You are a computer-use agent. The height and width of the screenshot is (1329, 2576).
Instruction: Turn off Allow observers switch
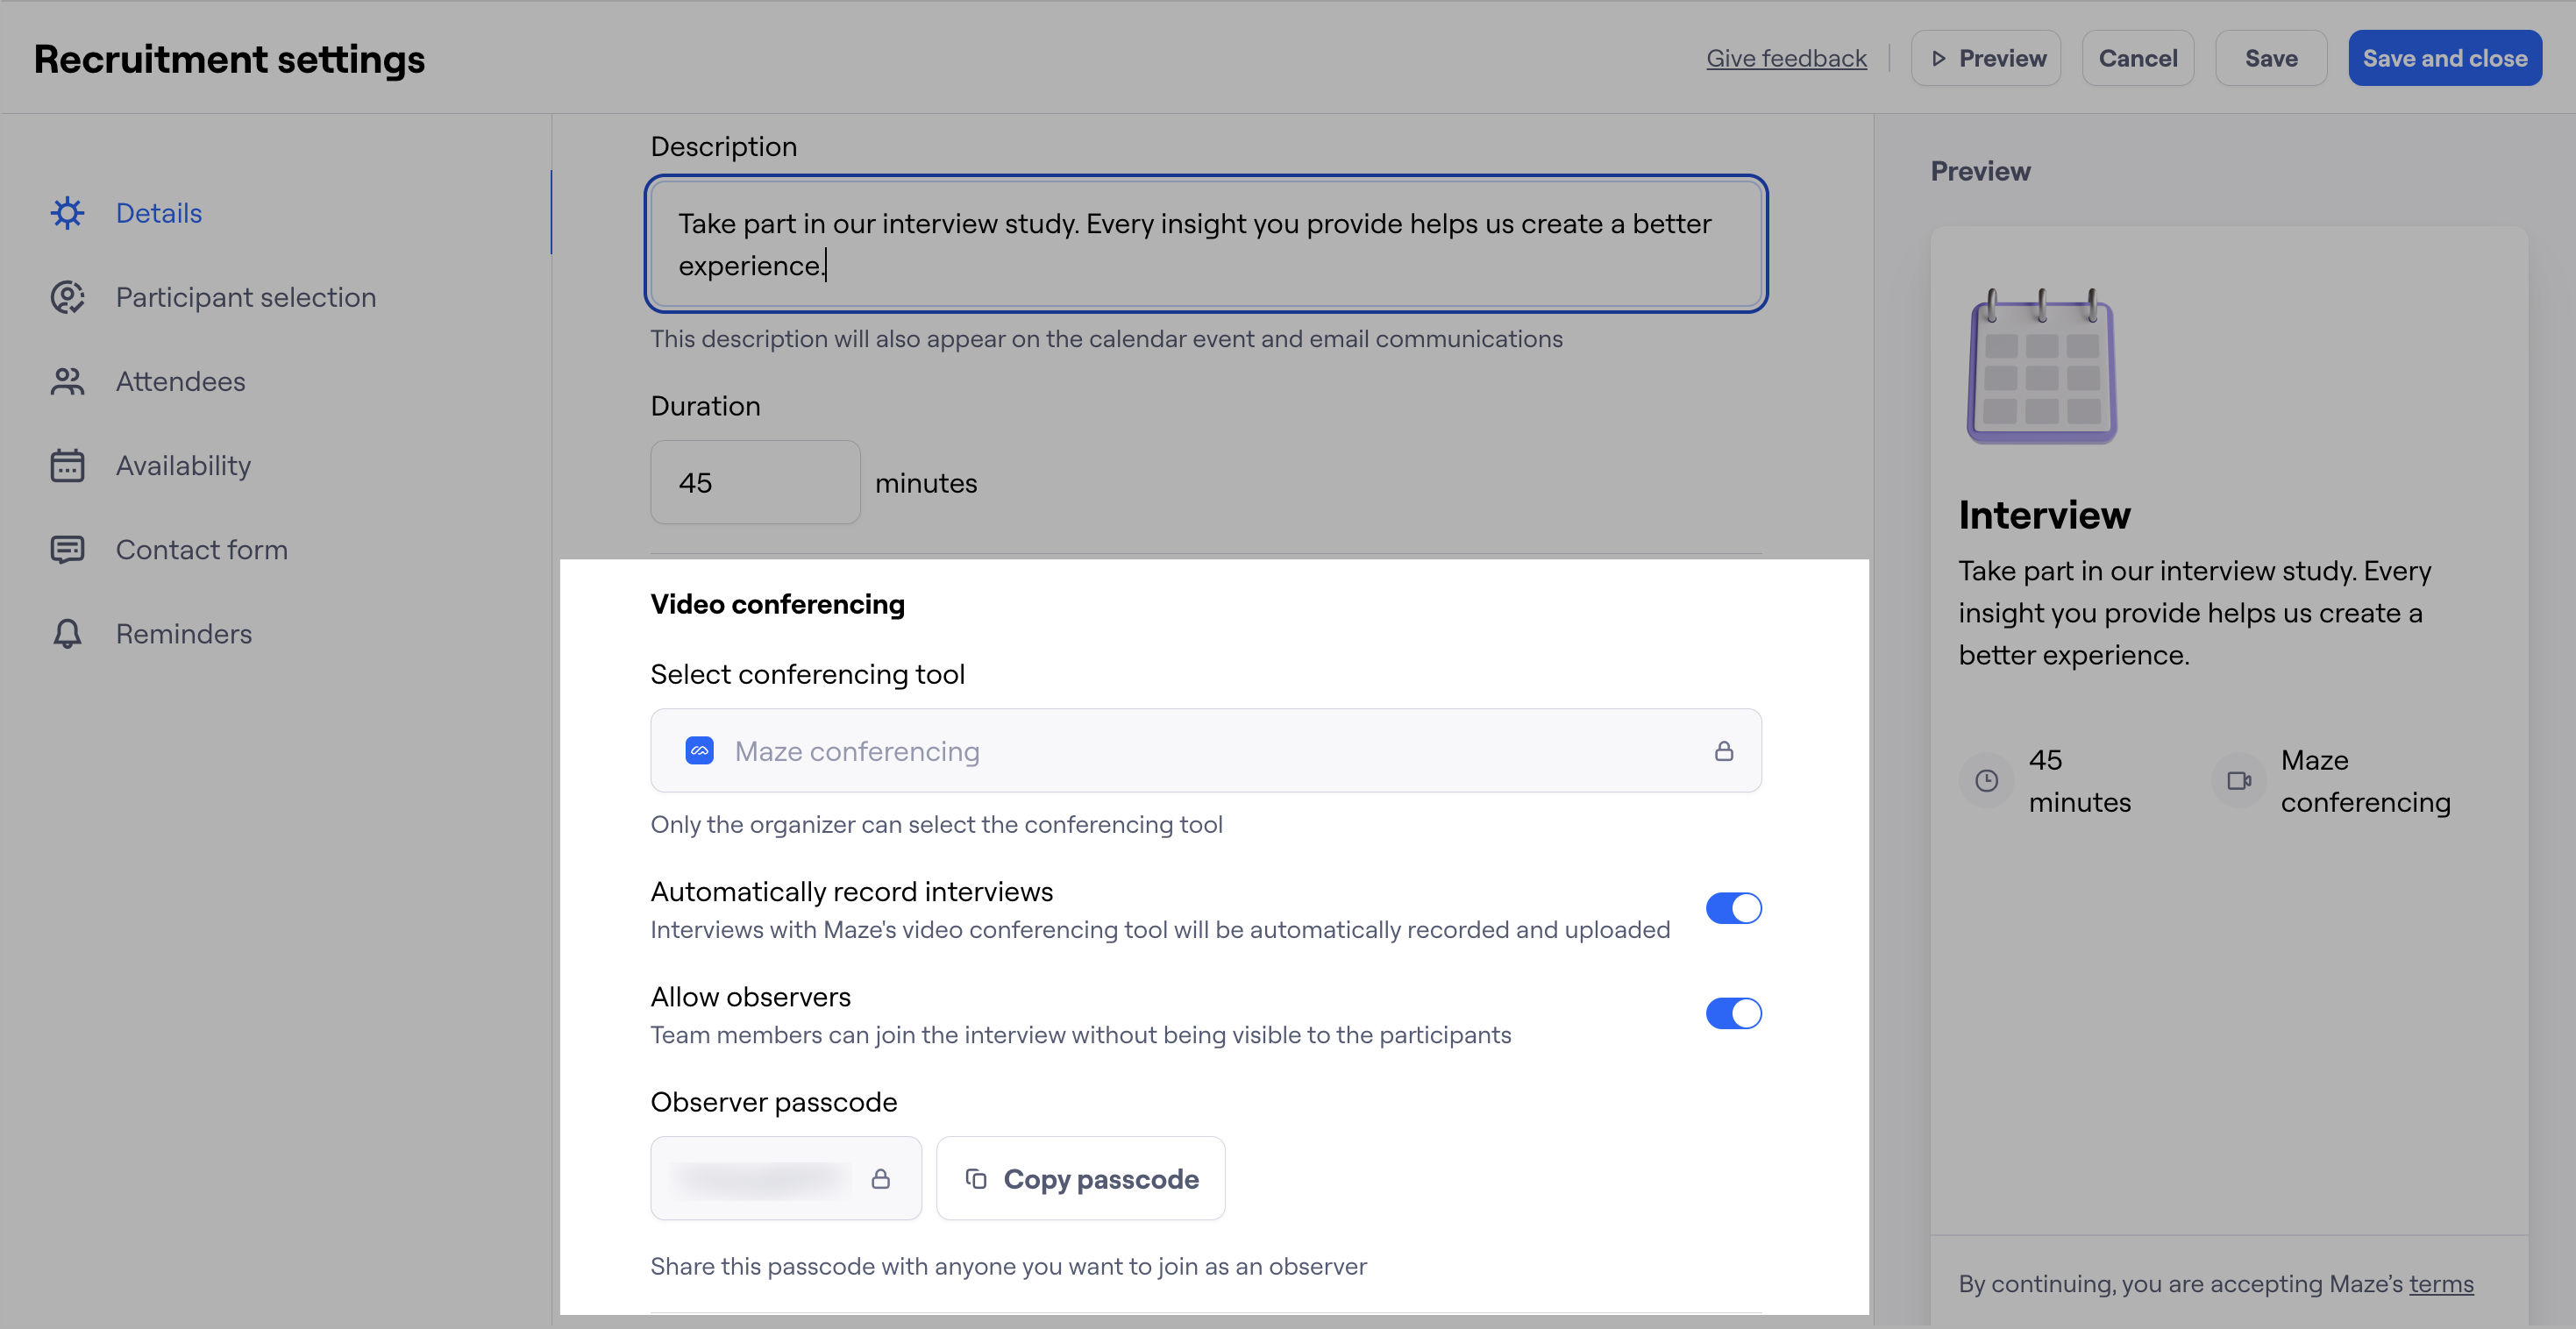click(1733, 1013)
